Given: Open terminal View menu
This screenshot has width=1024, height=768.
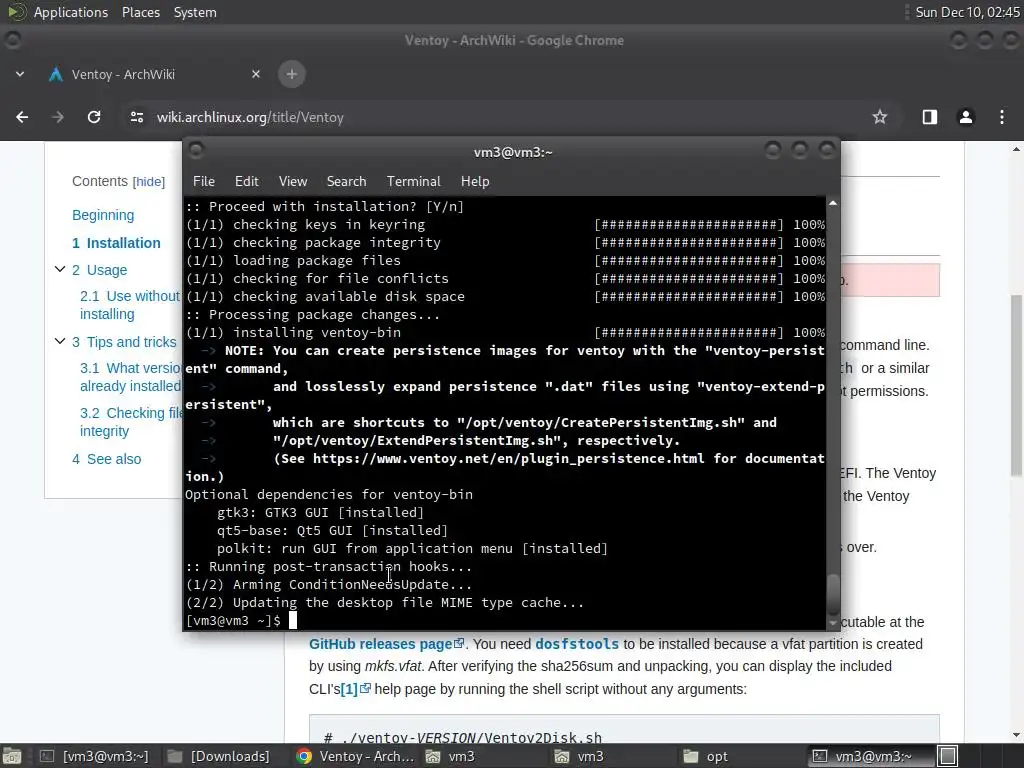Looking at the screenshot, I should [x=293, y=182].
